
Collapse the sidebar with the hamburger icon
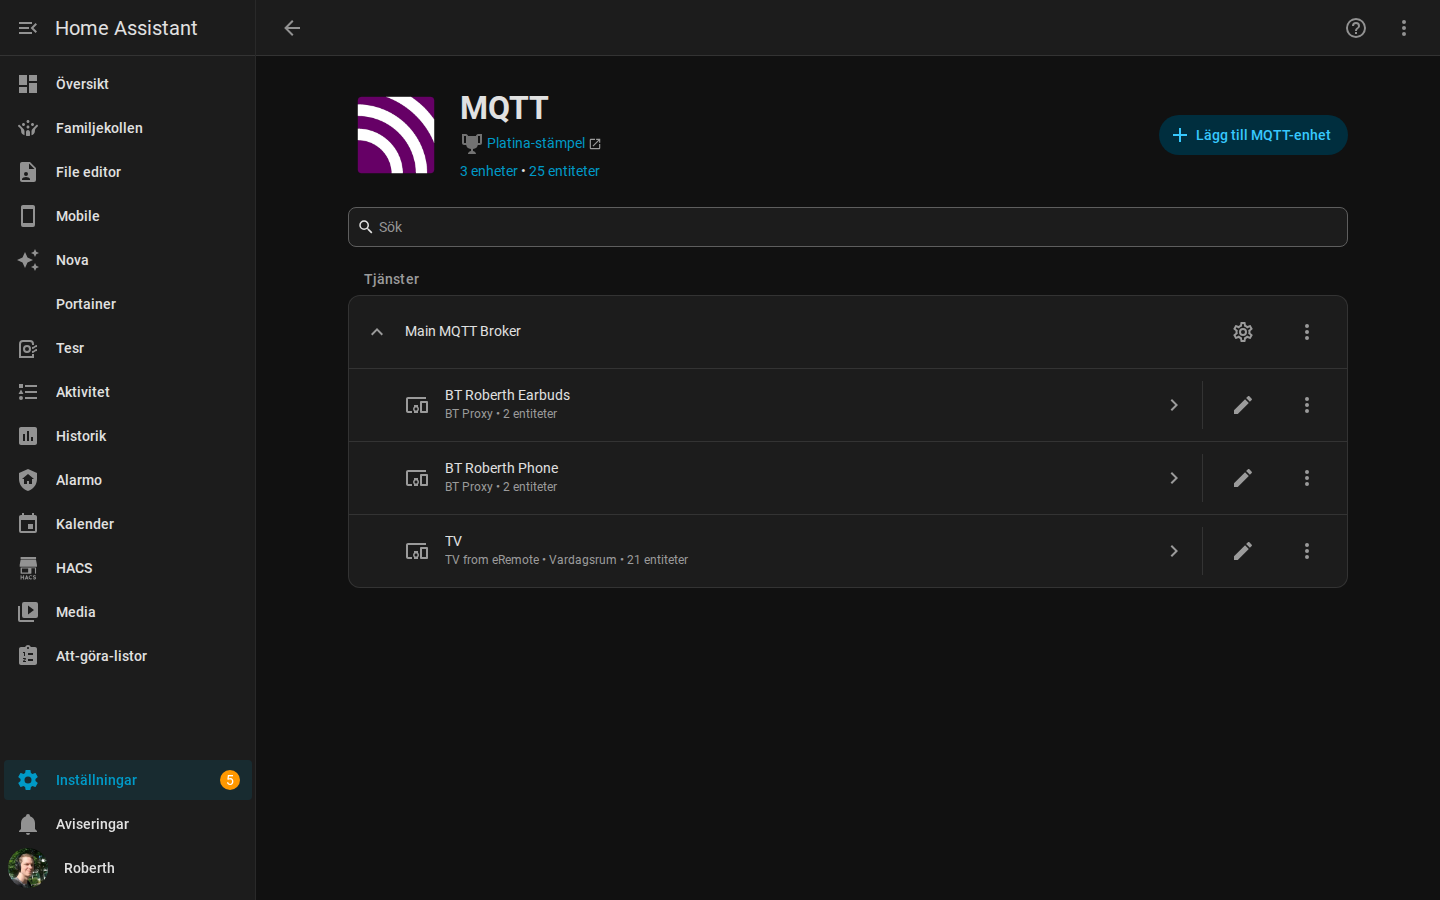click(x=28, y=28)
